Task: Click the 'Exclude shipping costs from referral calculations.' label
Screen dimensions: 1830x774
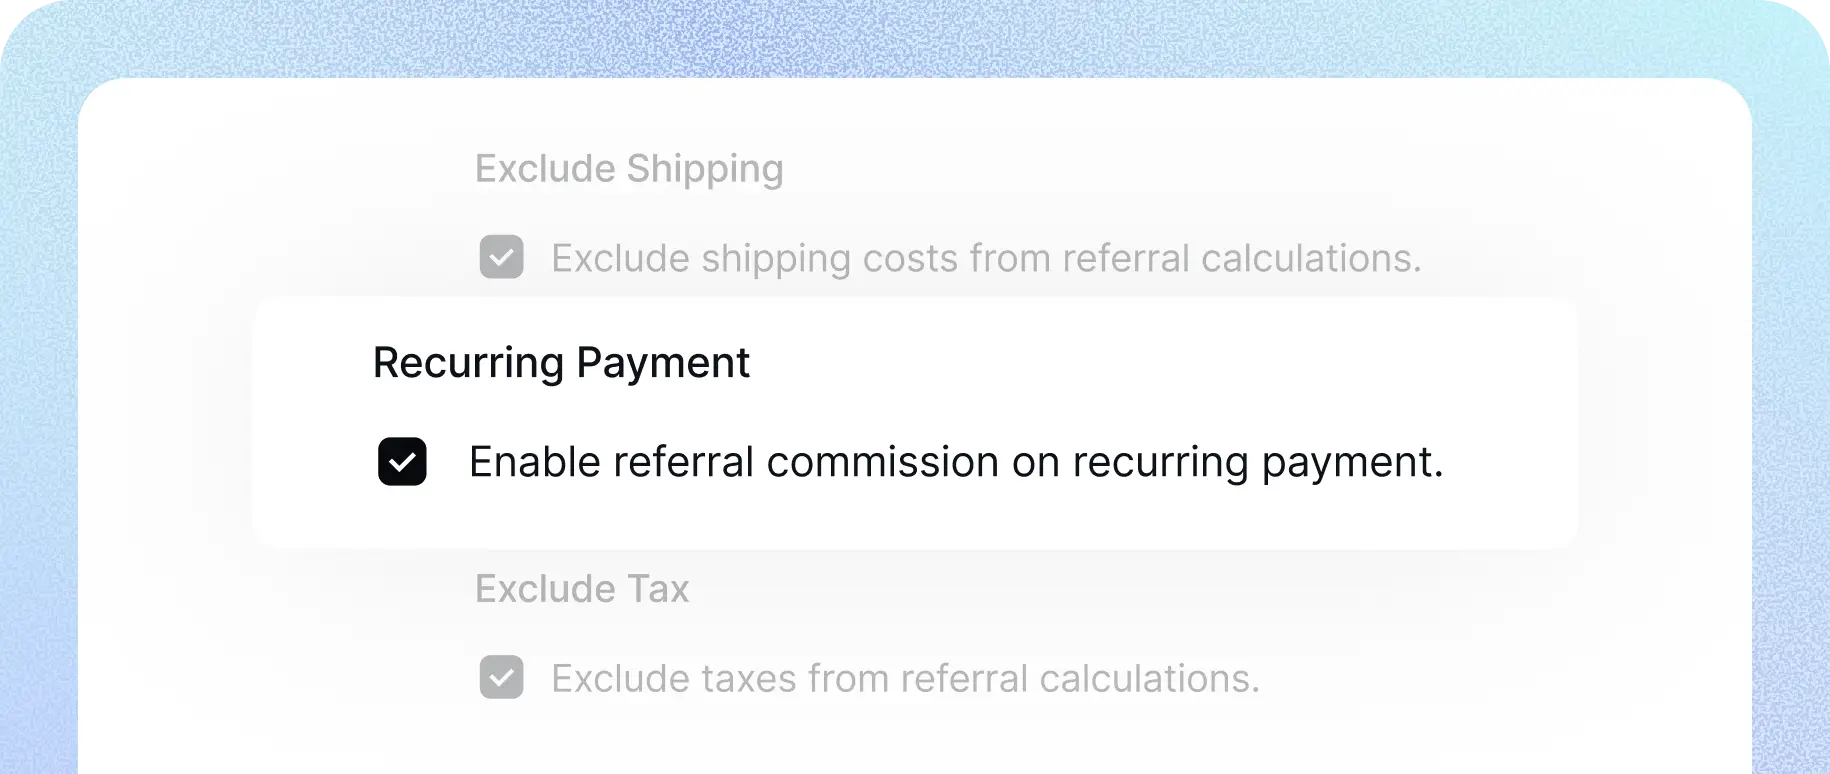Action: pos(985,258)
